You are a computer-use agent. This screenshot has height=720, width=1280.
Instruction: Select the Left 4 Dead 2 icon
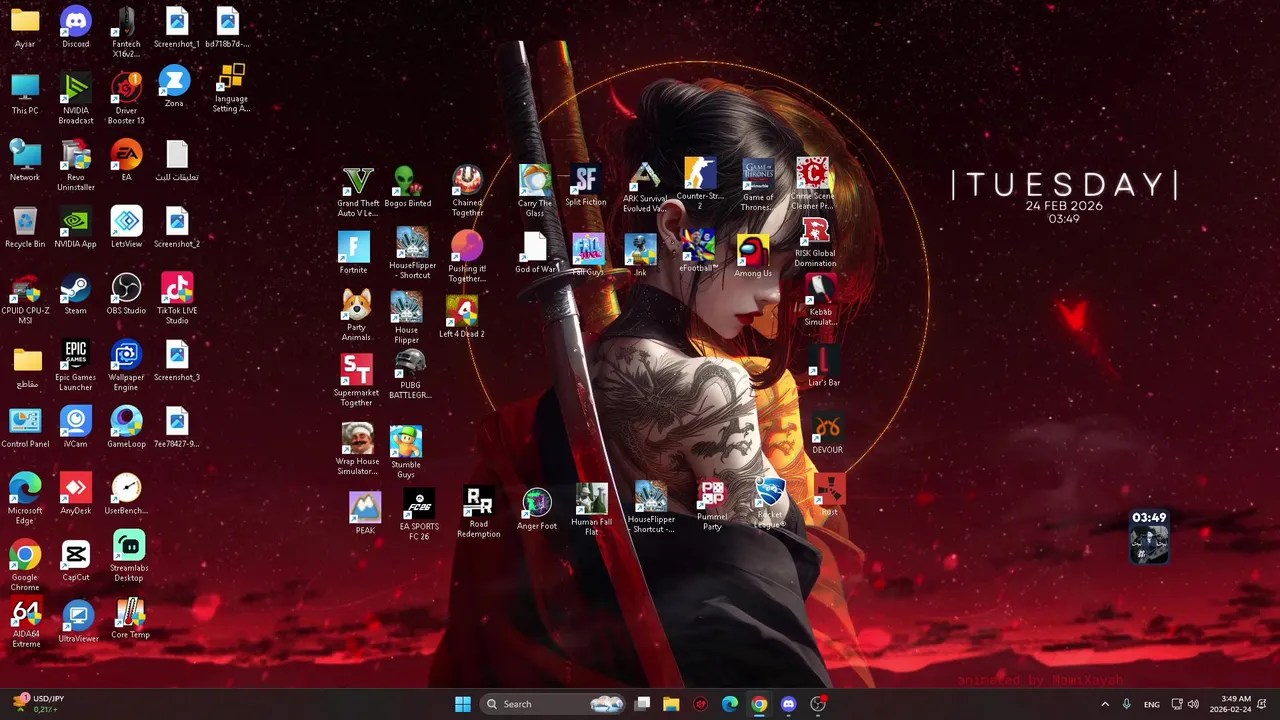[x=461, y=317]
